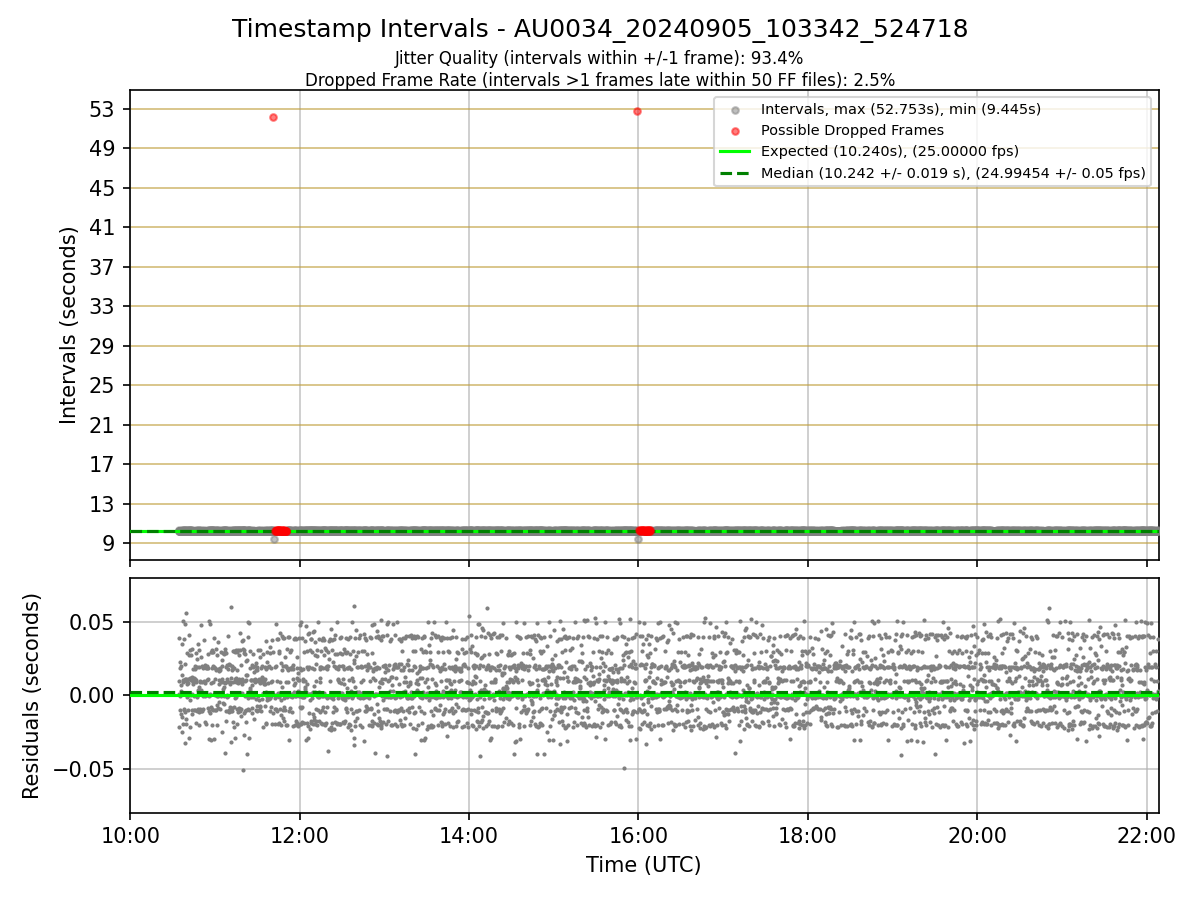Click the legend entry 'Expected (10.240s), (25.00000 fps)'

890,151
